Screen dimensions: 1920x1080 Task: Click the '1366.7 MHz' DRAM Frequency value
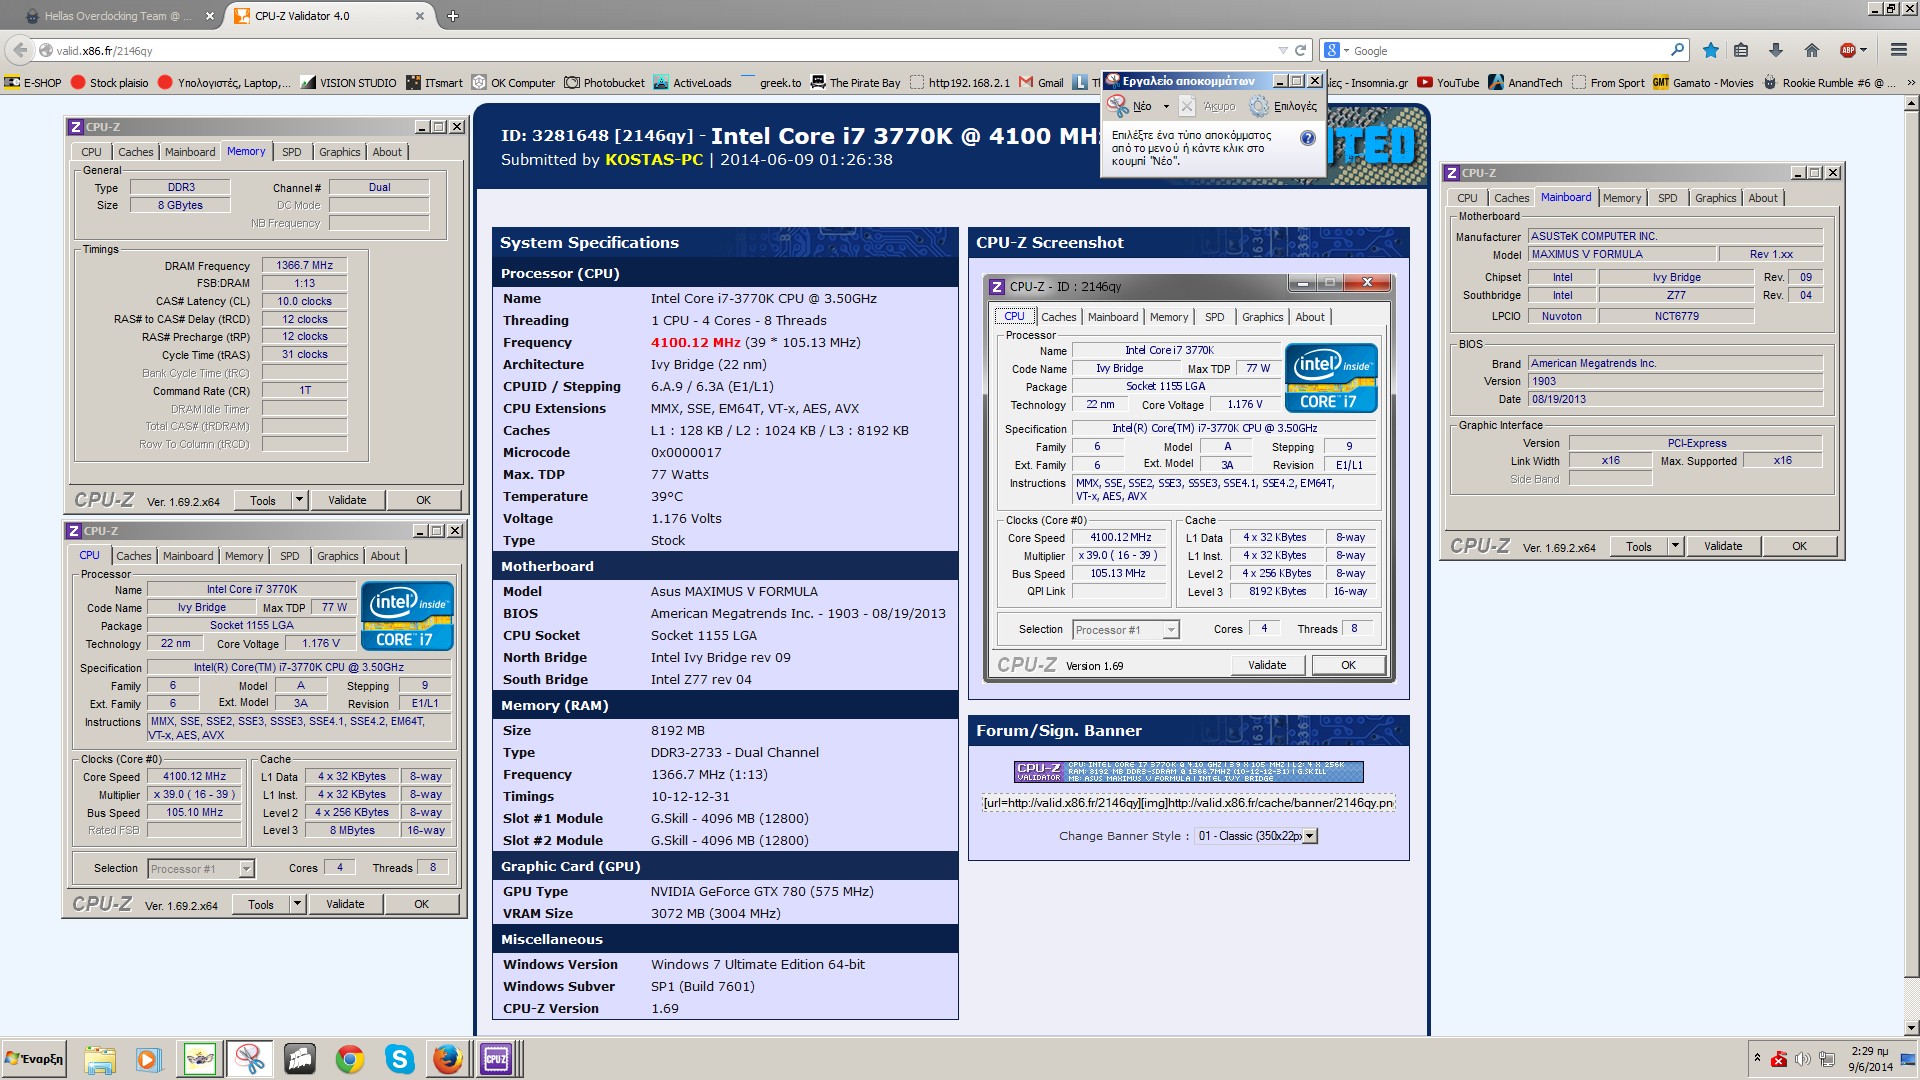[x=305, y=265]
